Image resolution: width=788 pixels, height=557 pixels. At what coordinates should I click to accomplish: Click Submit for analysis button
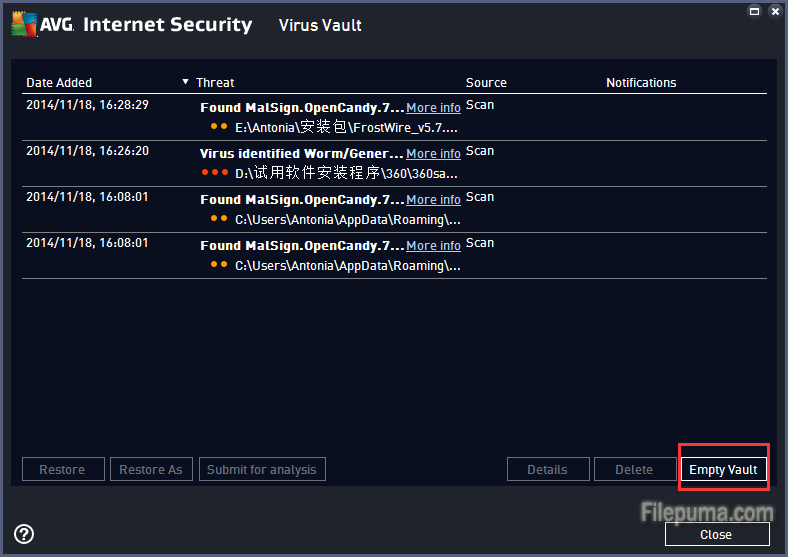point(262,469)
